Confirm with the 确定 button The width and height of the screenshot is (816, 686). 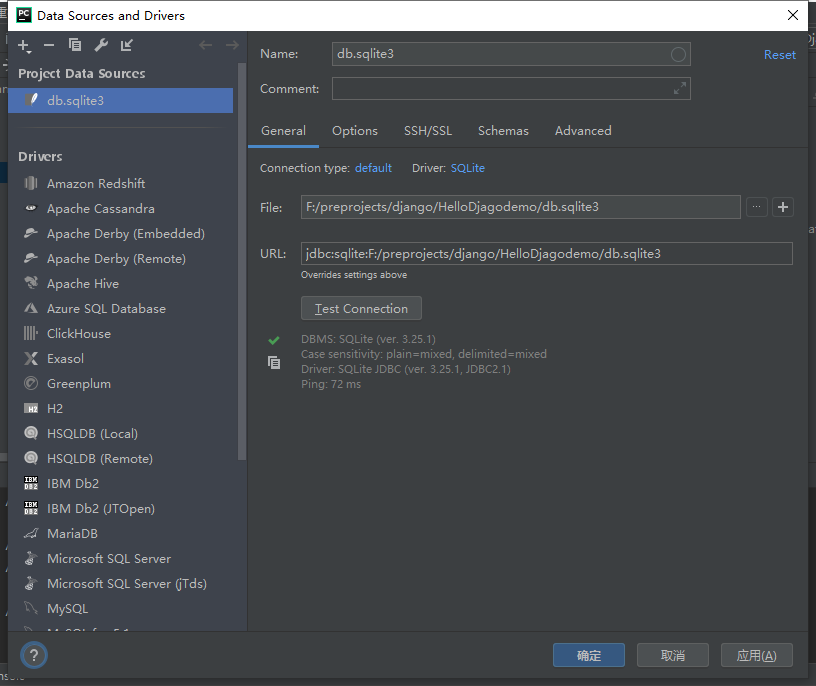pyautogui.click(x=589, y=655)
